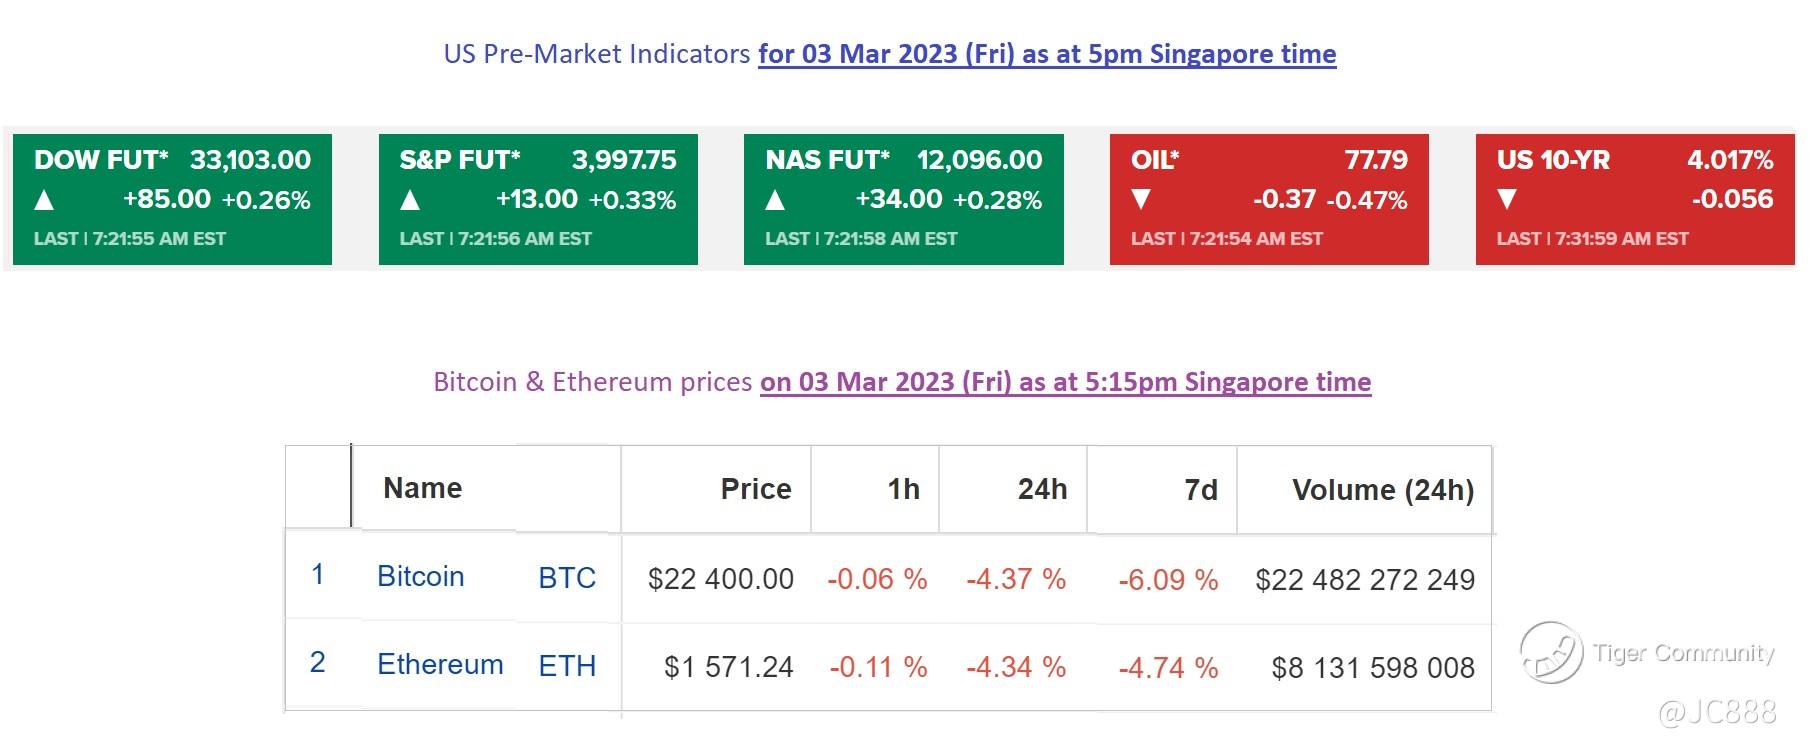Click the S&P FUT up arrow icon
1813x753 pixels.
click(410, 200)
